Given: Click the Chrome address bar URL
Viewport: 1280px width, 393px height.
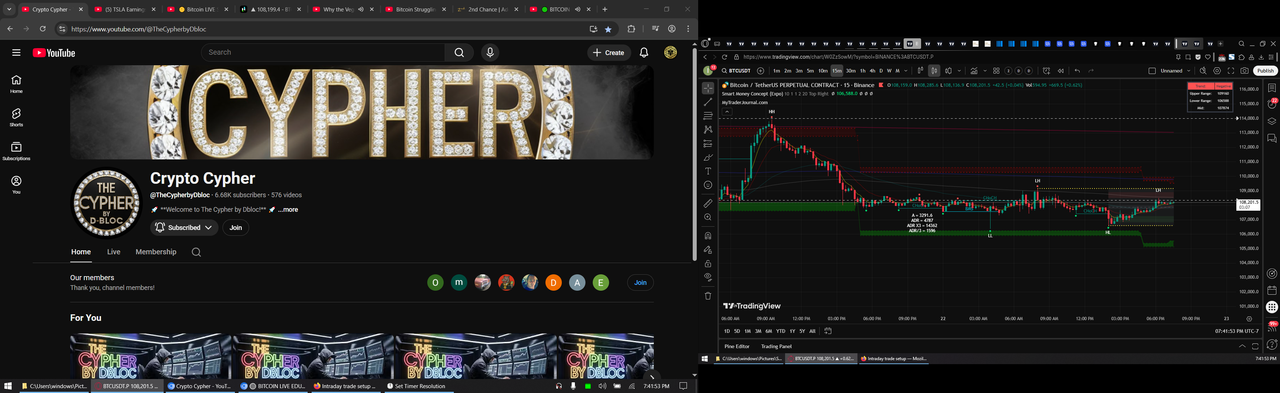Looking at the screenshot, I should [140, 29].
